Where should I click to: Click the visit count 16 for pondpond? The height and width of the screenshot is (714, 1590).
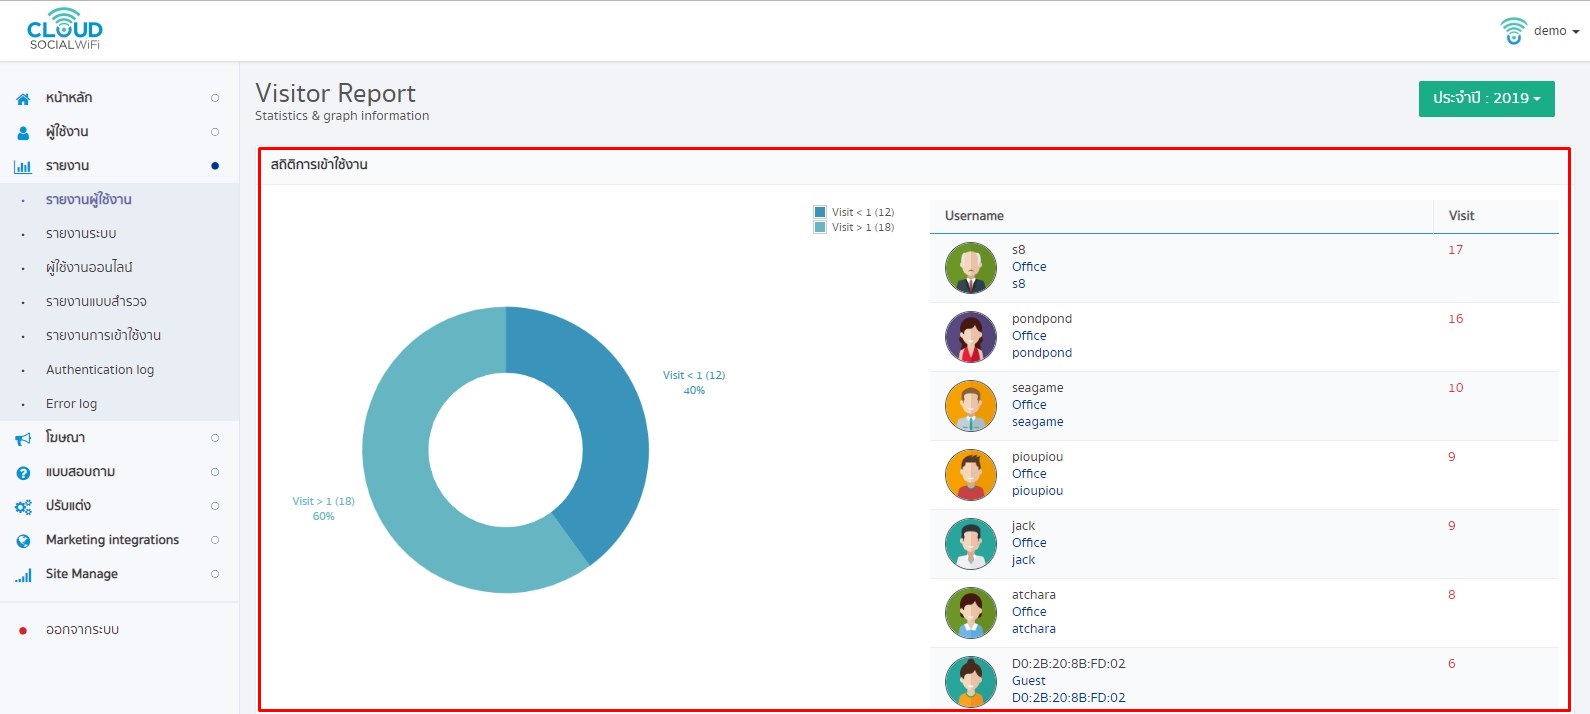click(x=1455, y=319)
